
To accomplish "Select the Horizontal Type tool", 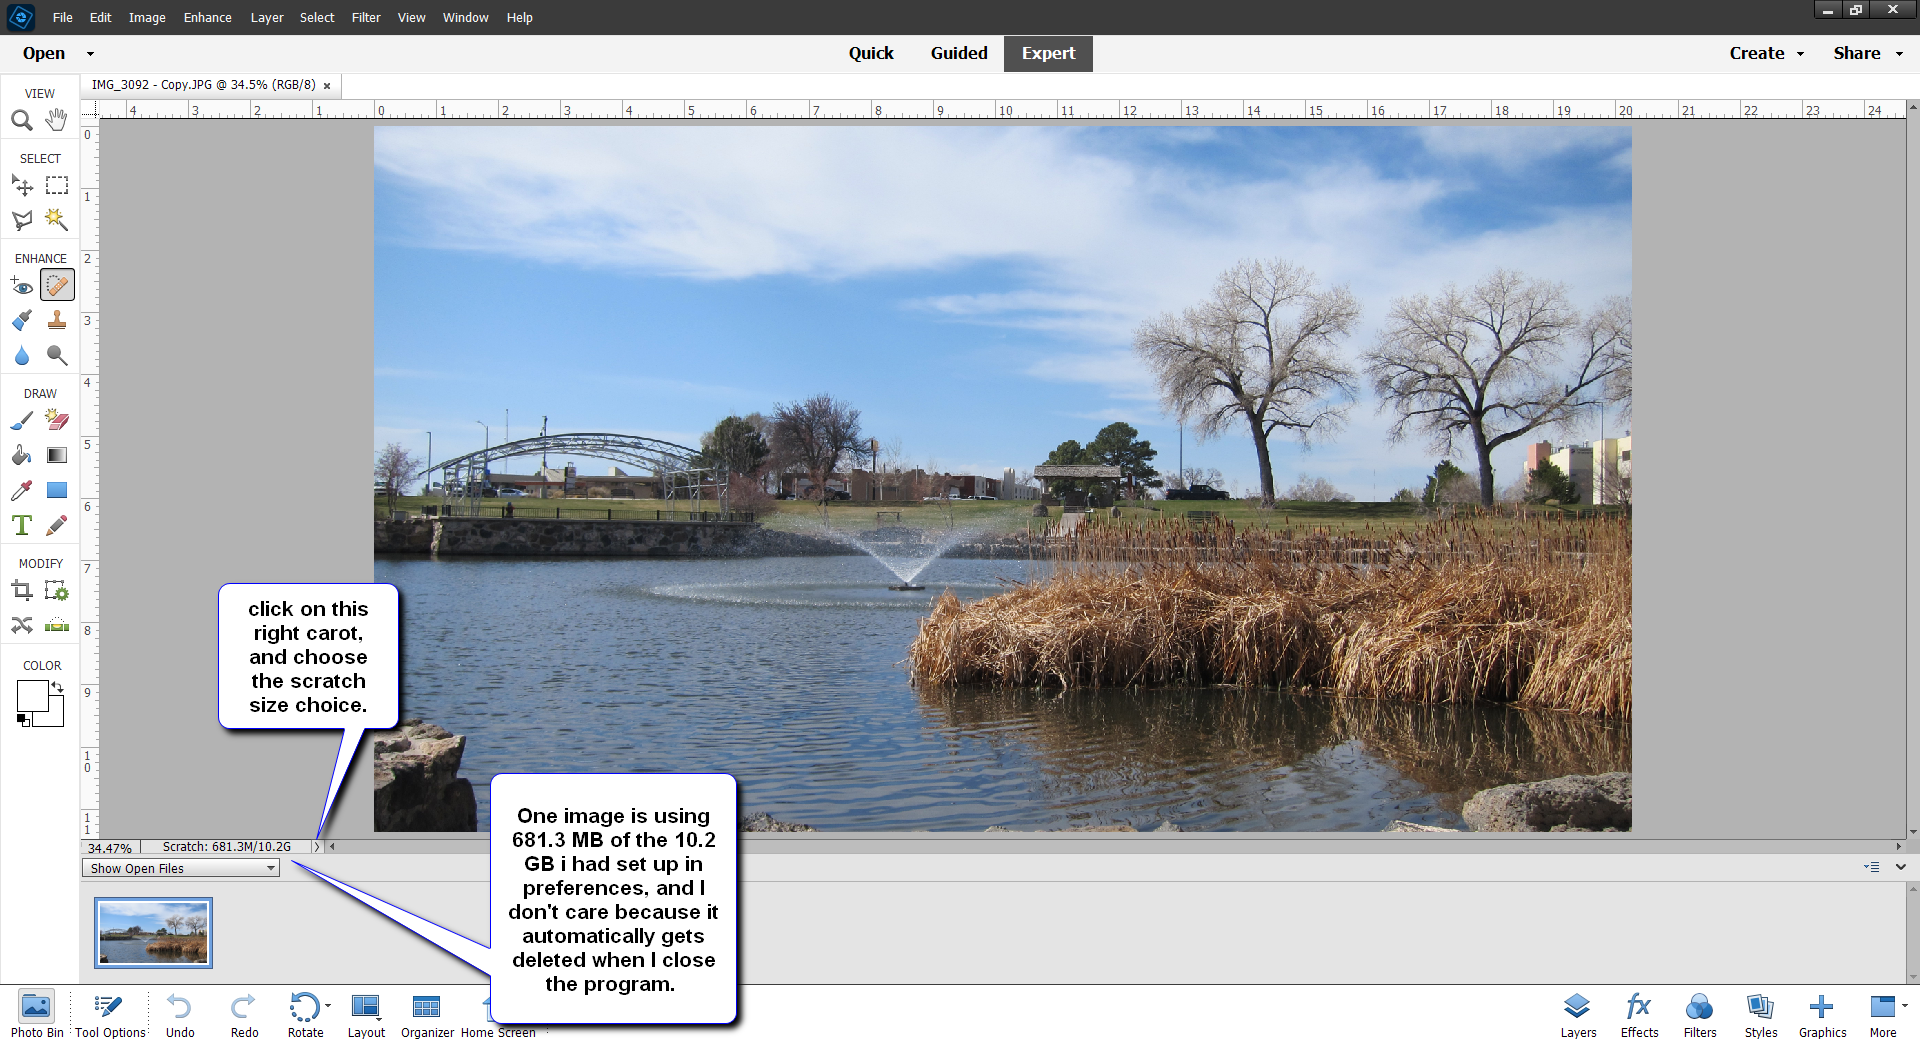I will coord(21,524).
